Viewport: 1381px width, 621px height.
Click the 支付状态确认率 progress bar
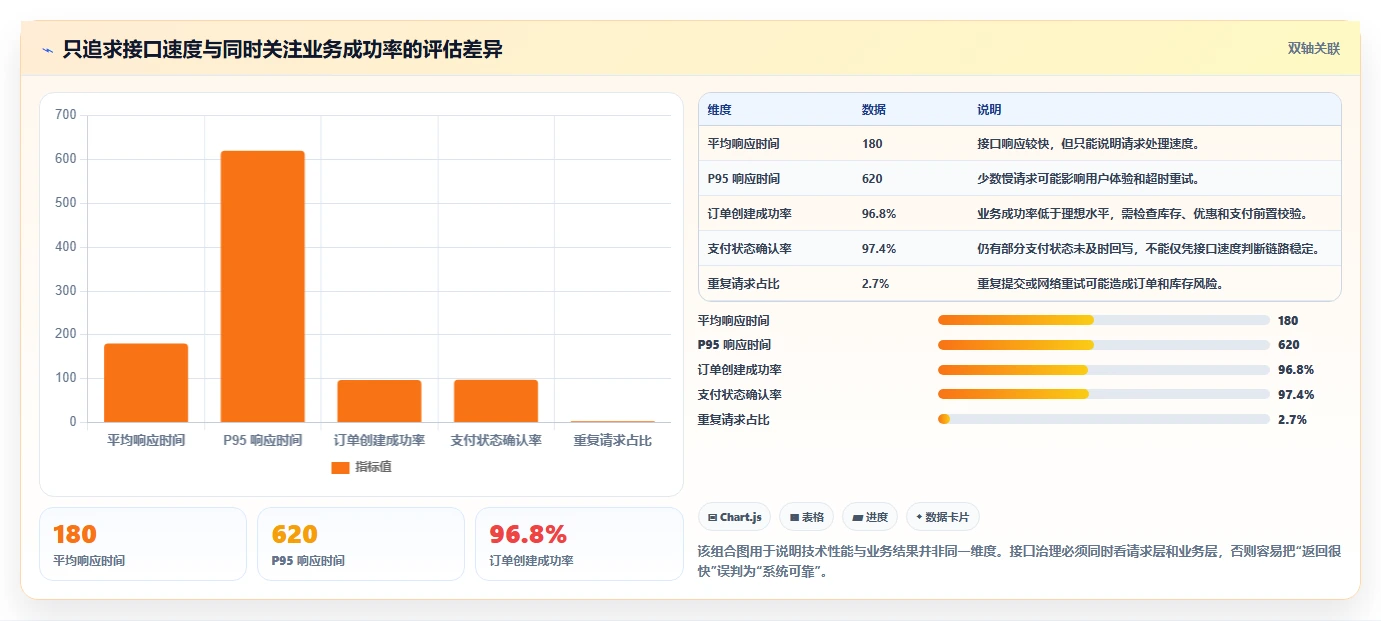point(1103,395)
